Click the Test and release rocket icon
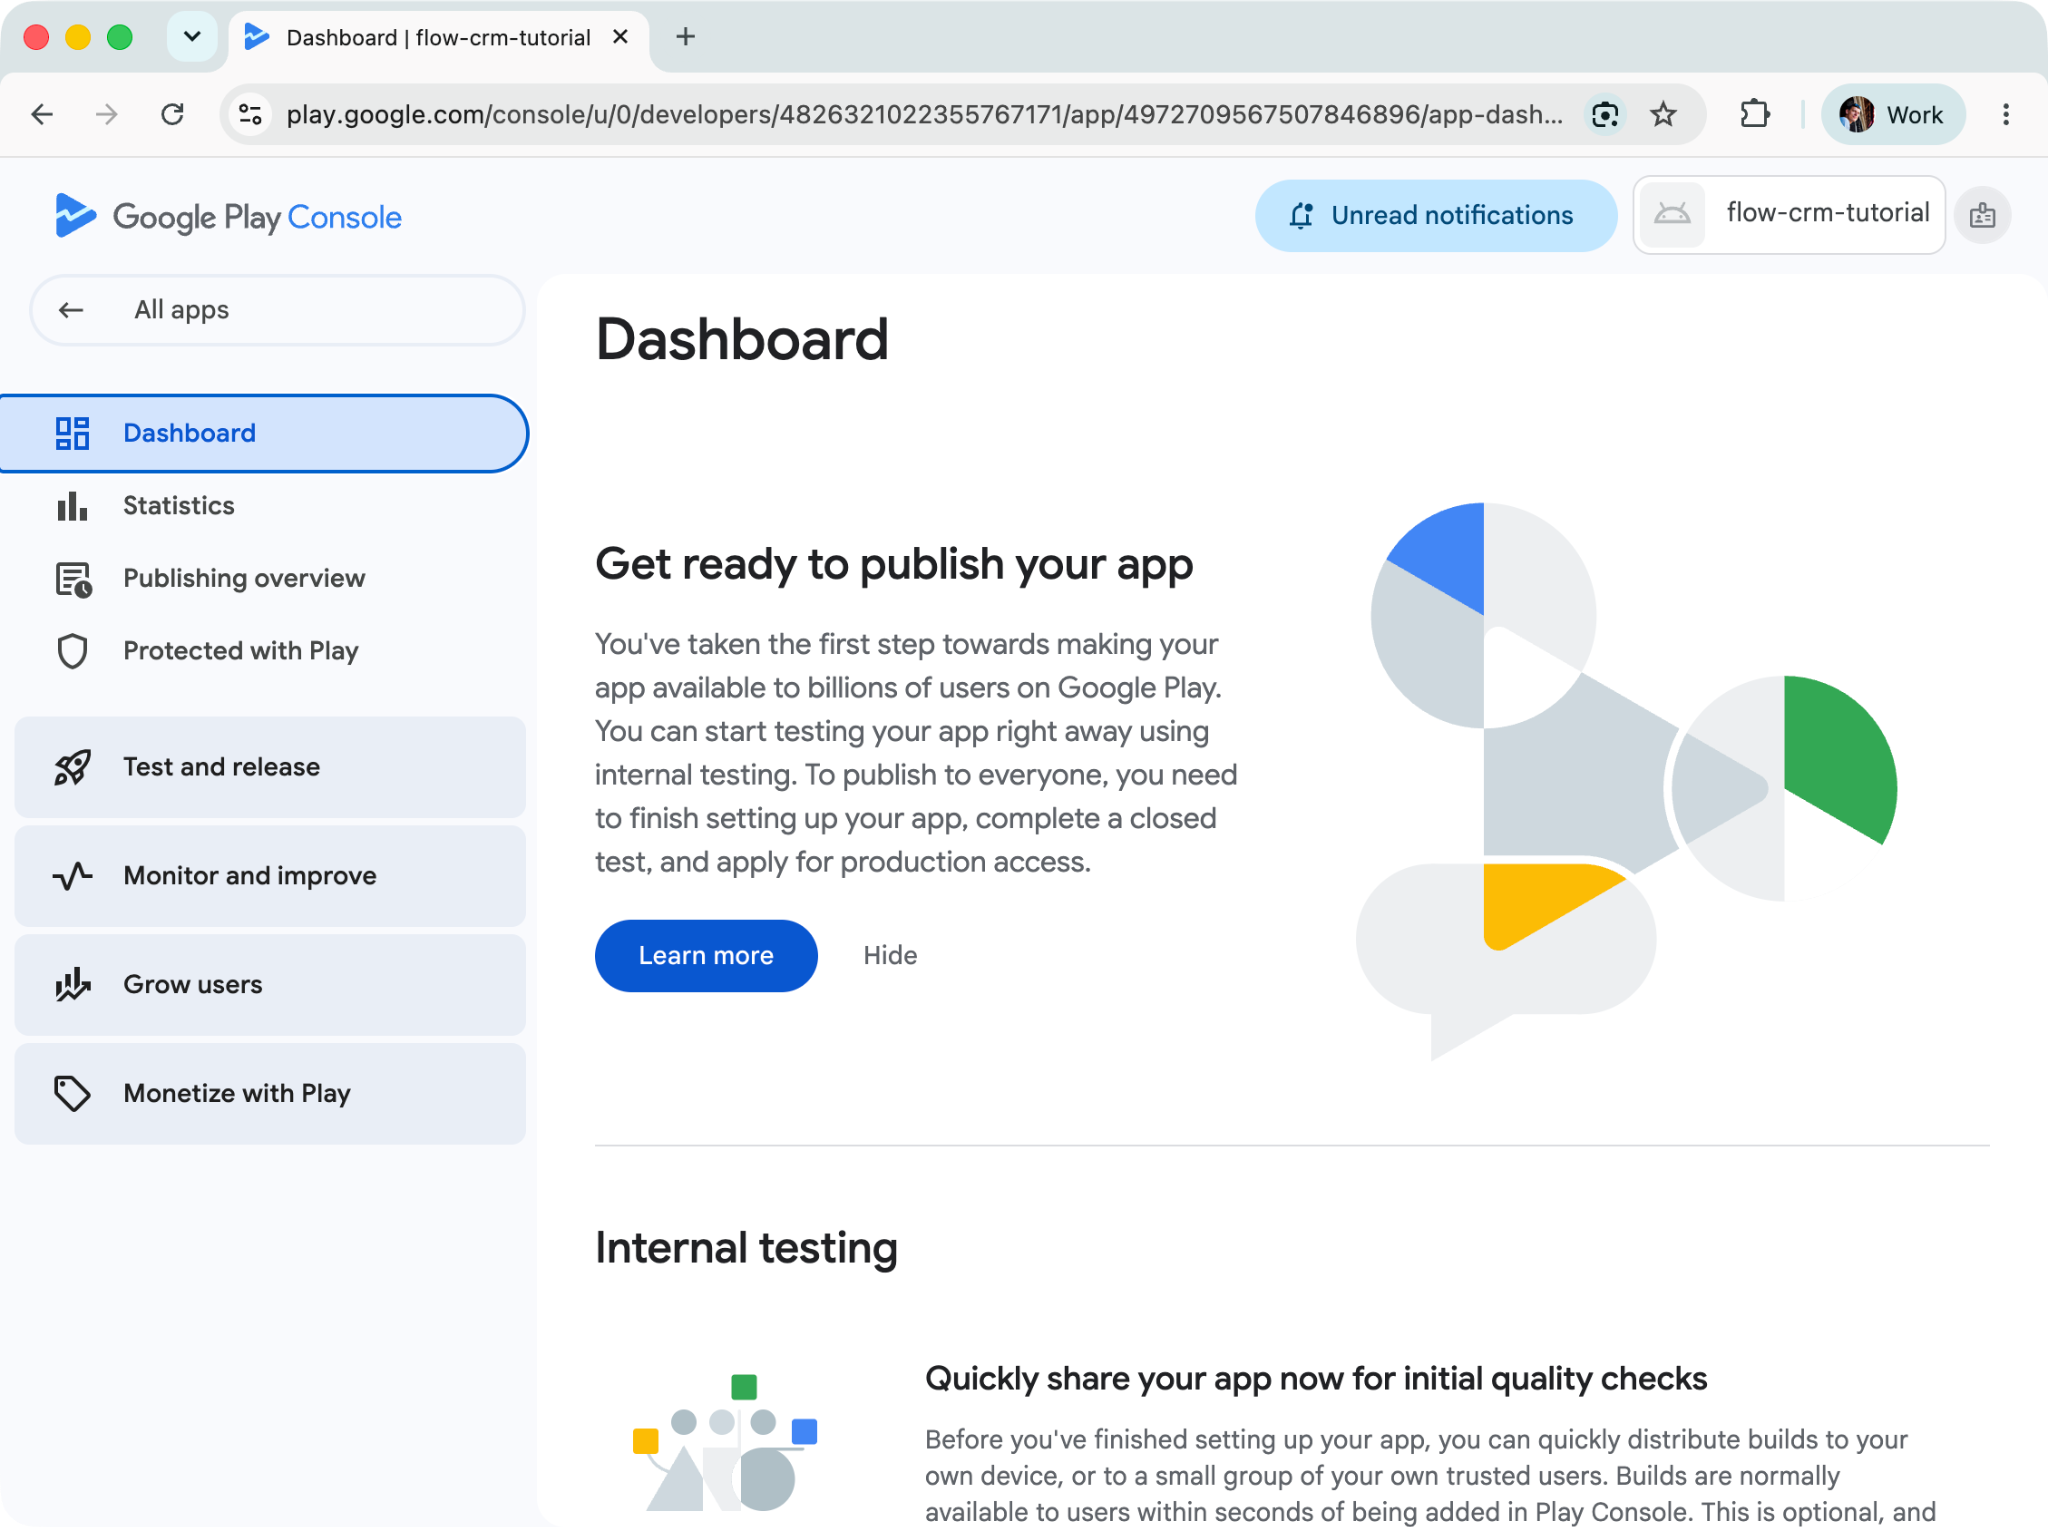 click(72, 767)
